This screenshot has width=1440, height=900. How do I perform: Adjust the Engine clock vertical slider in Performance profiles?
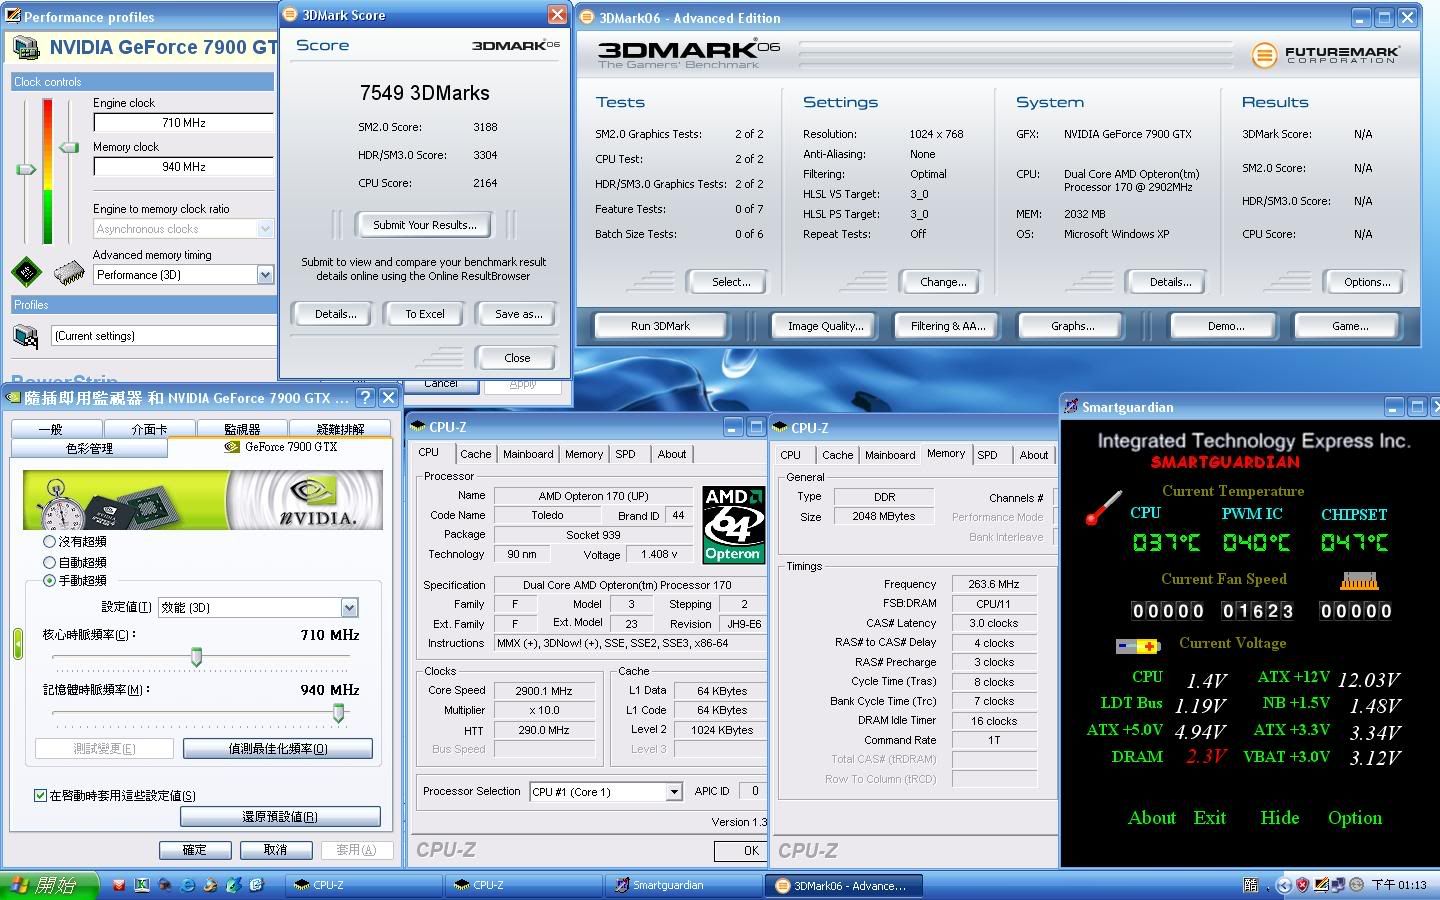[x=26, y=170]
